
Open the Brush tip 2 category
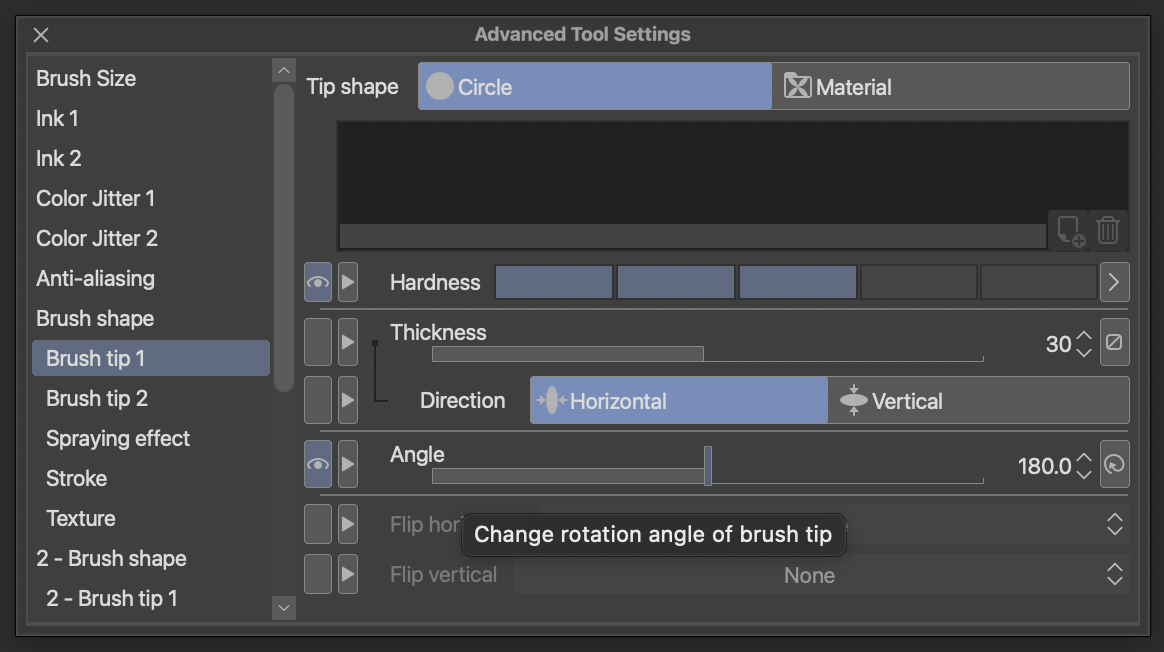(151, 398)
